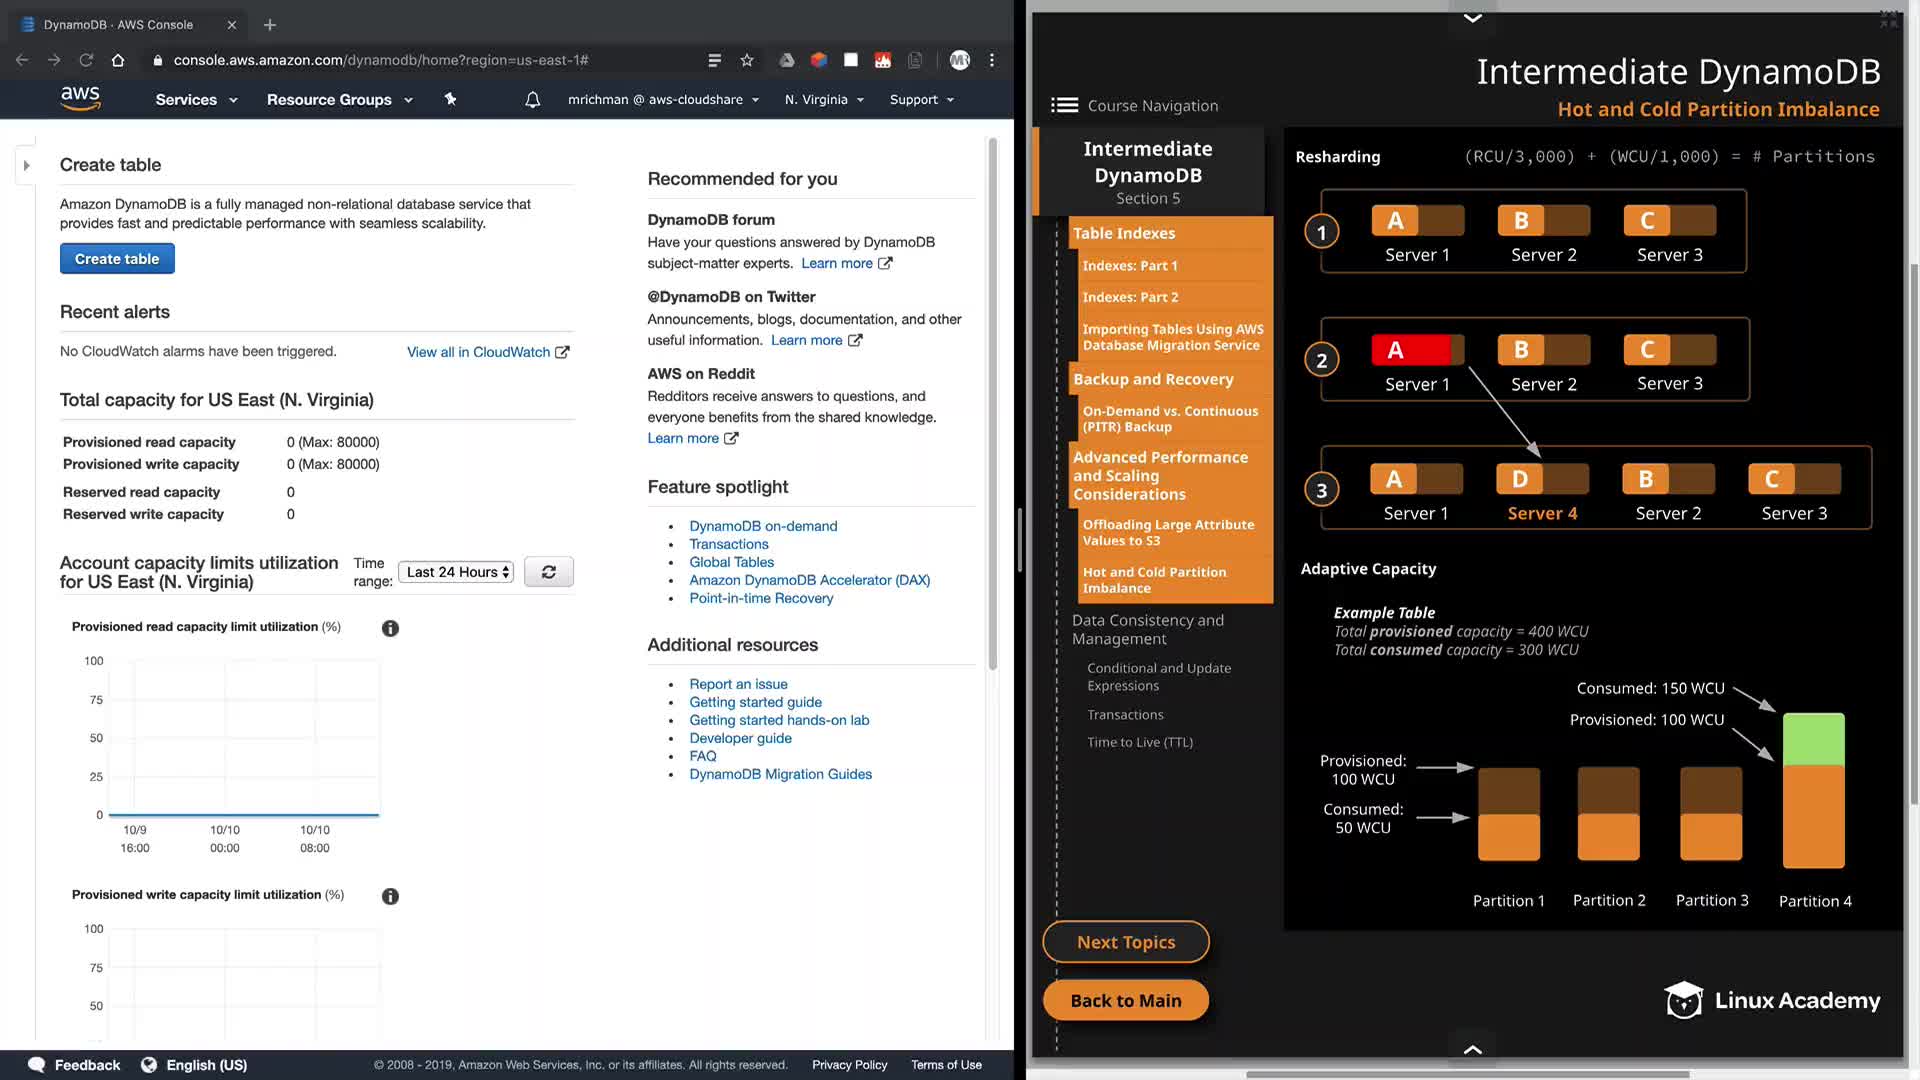This screenshot has height=1080, width=1920.
Task: Expand the left navigation side panel
Action: point(27,165)
